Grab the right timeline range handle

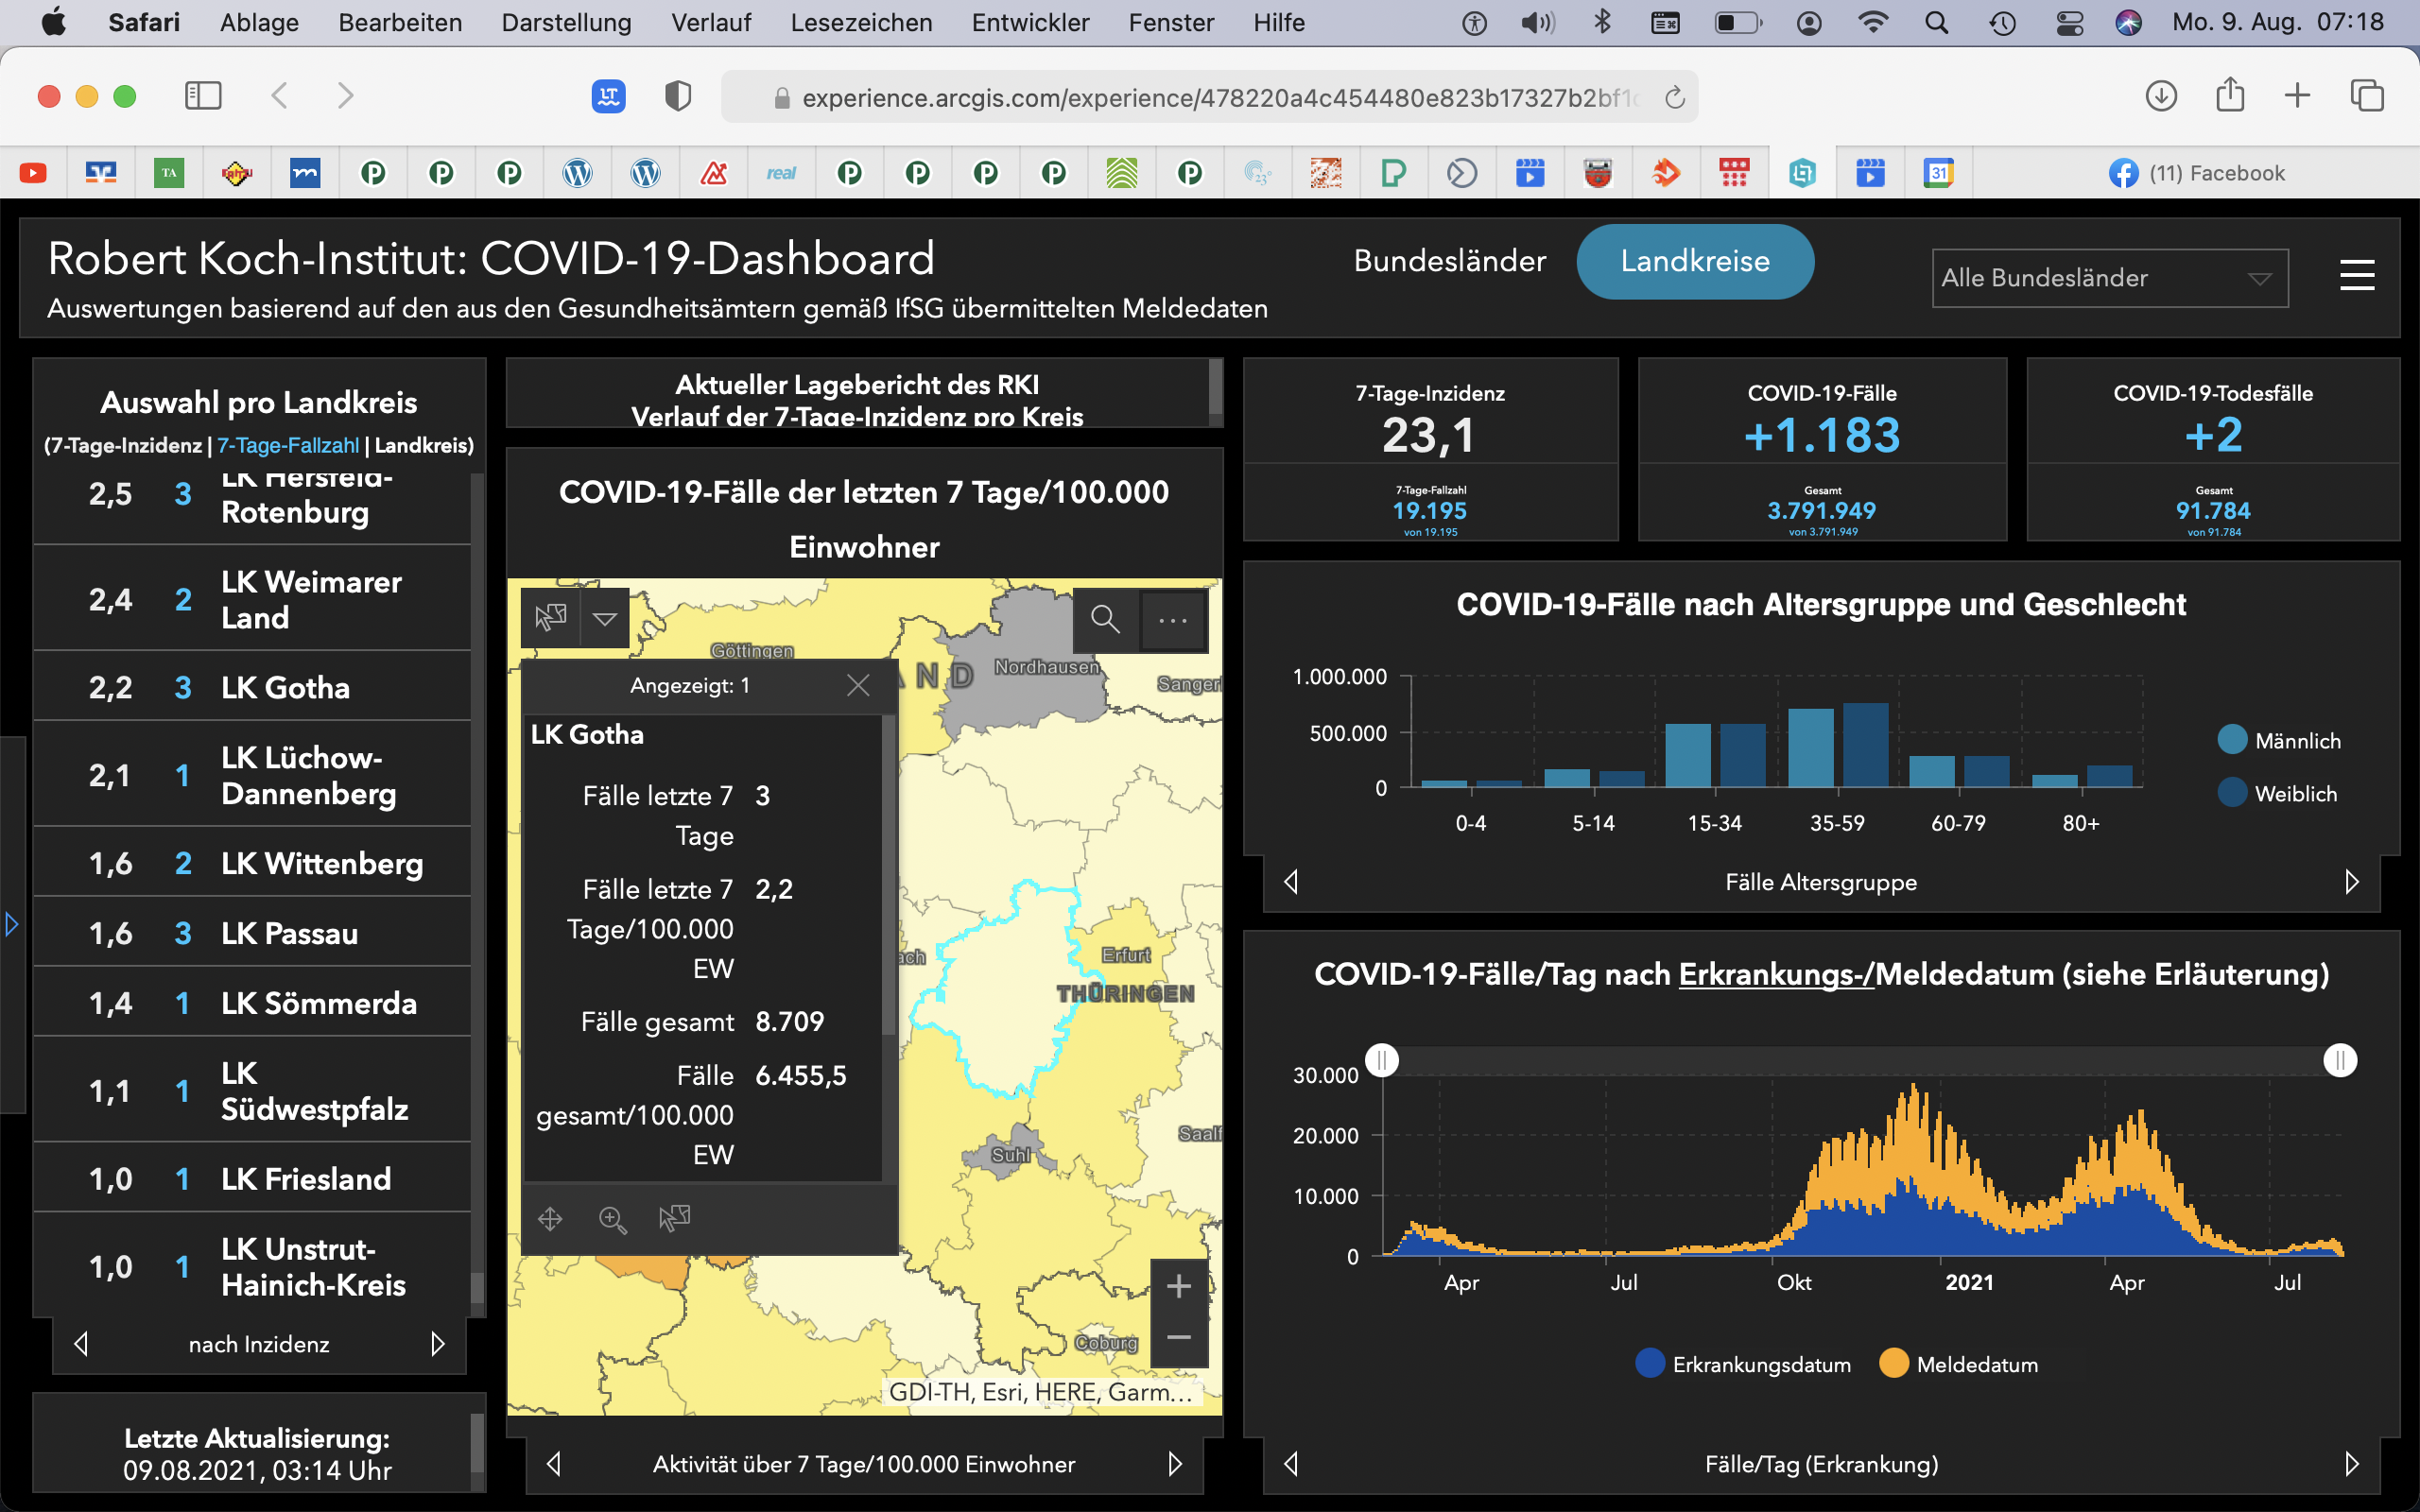[2340, 1060]
